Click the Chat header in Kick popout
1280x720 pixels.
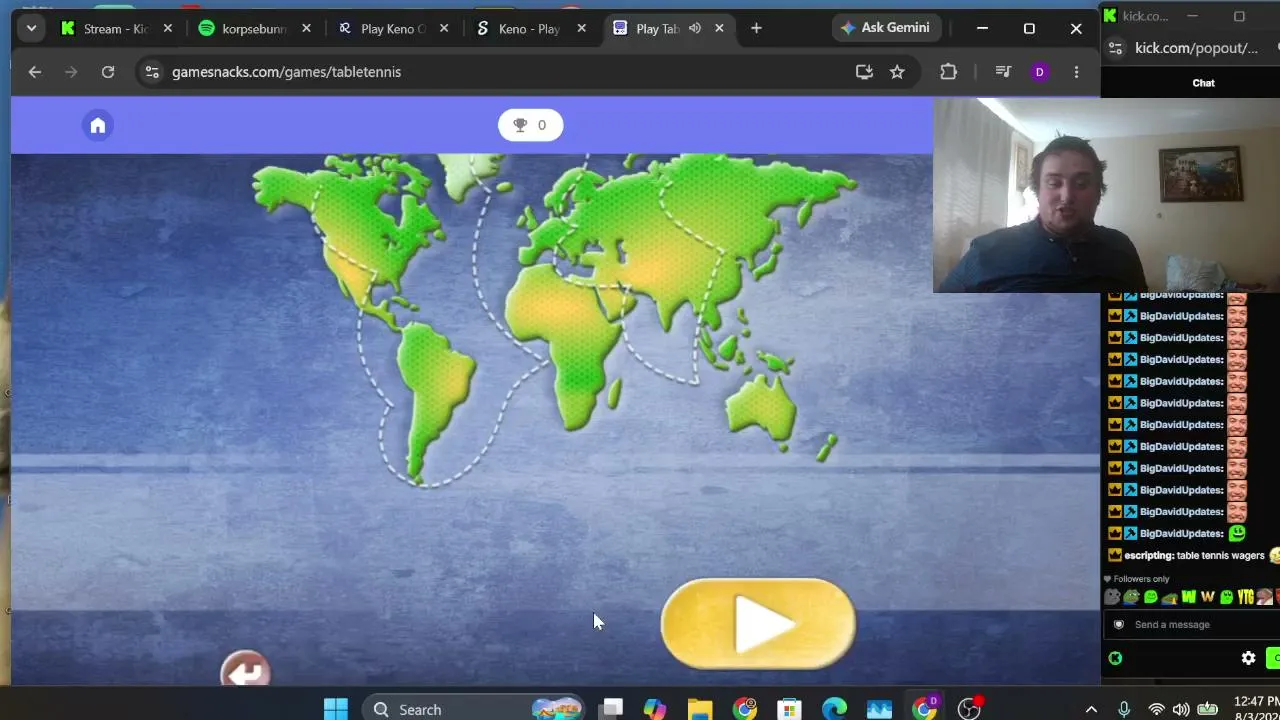pos(1203,83)
